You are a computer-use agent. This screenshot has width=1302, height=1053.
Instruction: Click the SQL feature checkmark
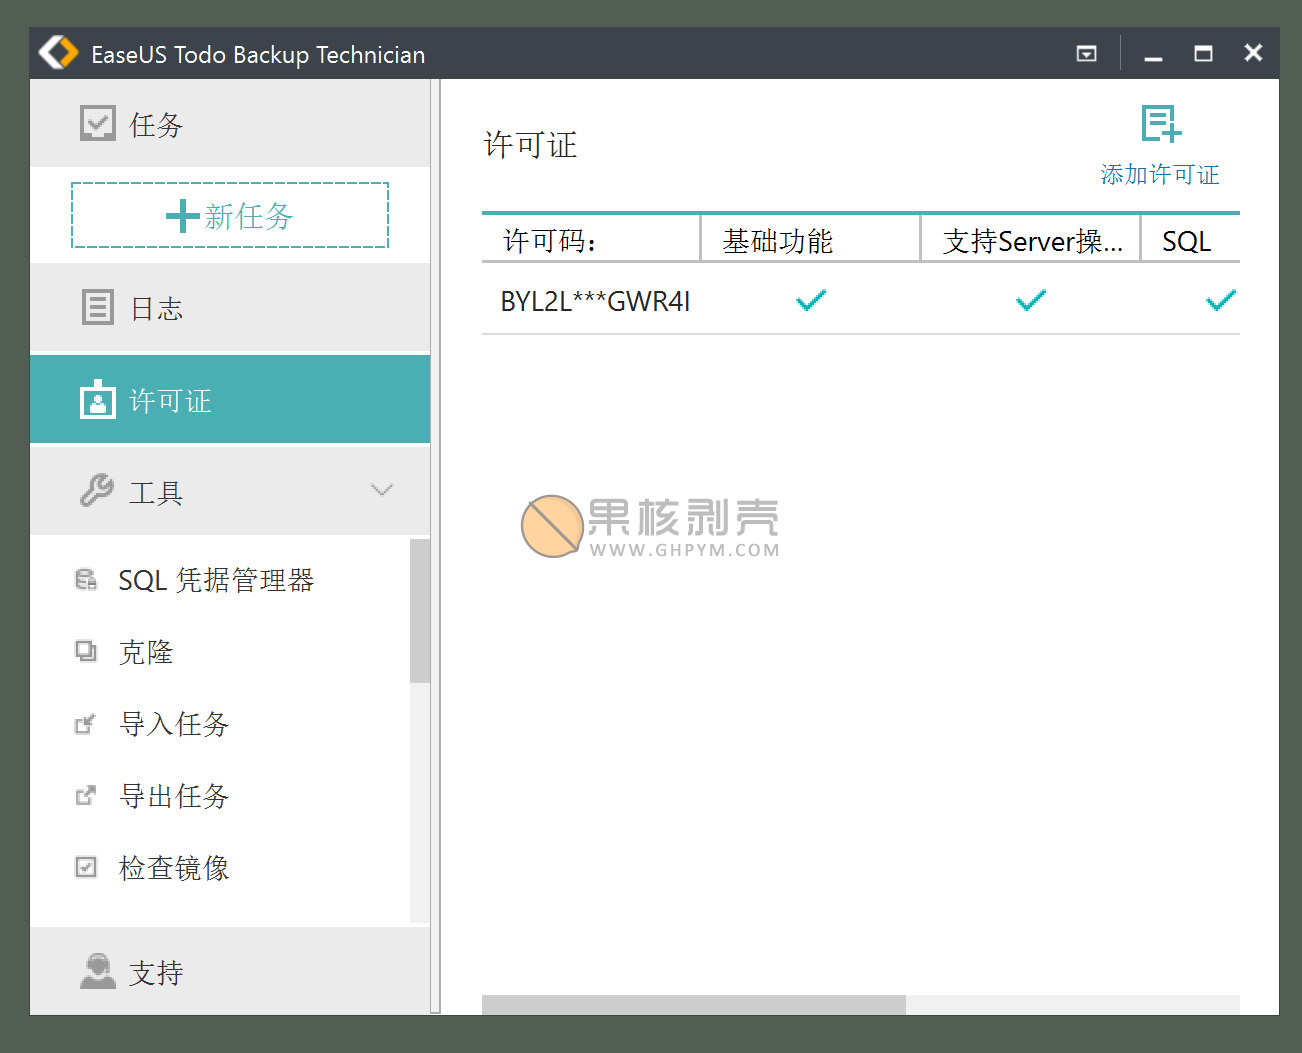pyautogui.click(x=1220, y=300)
